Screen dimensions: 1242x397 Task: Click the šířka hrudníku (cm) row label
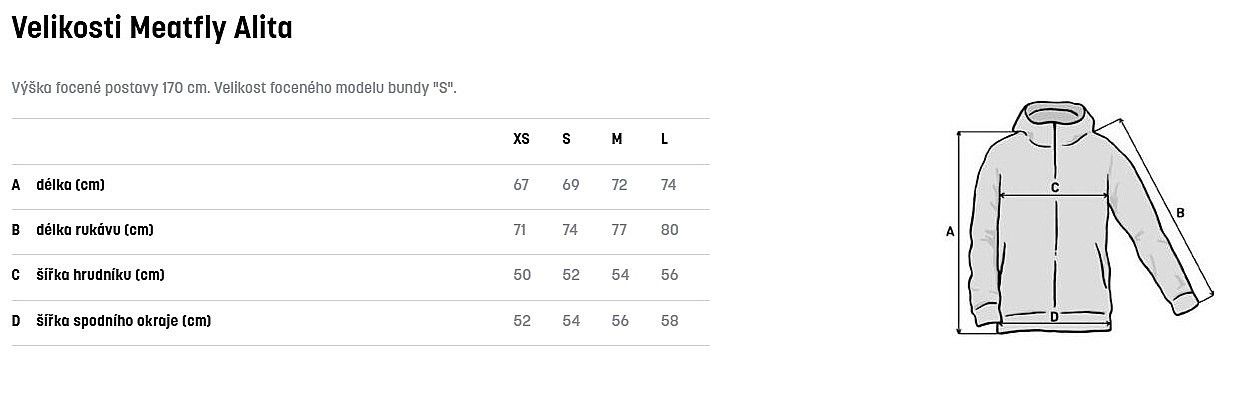(100, 275)
